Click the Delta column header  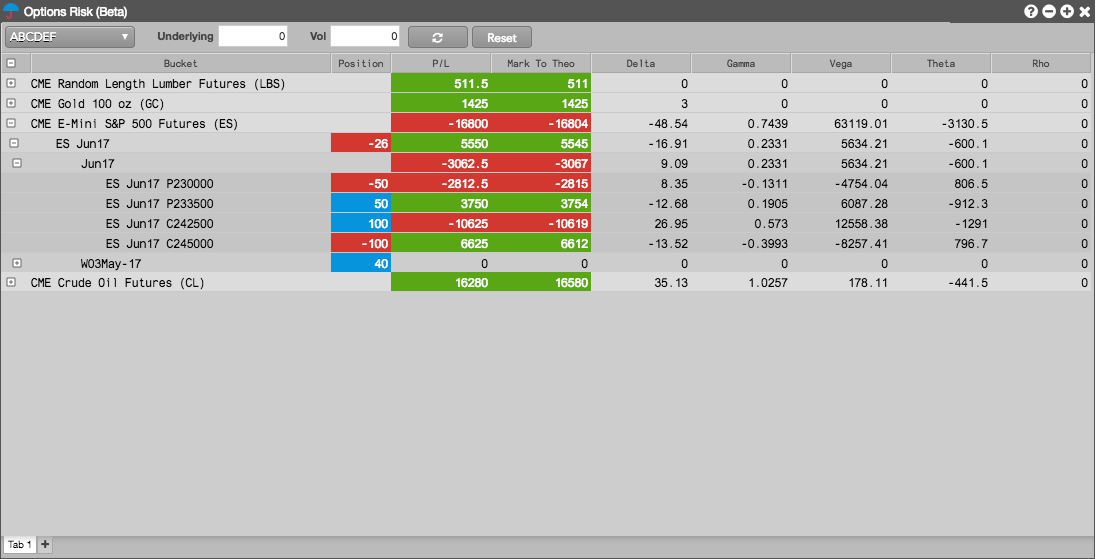click(641, 63)
